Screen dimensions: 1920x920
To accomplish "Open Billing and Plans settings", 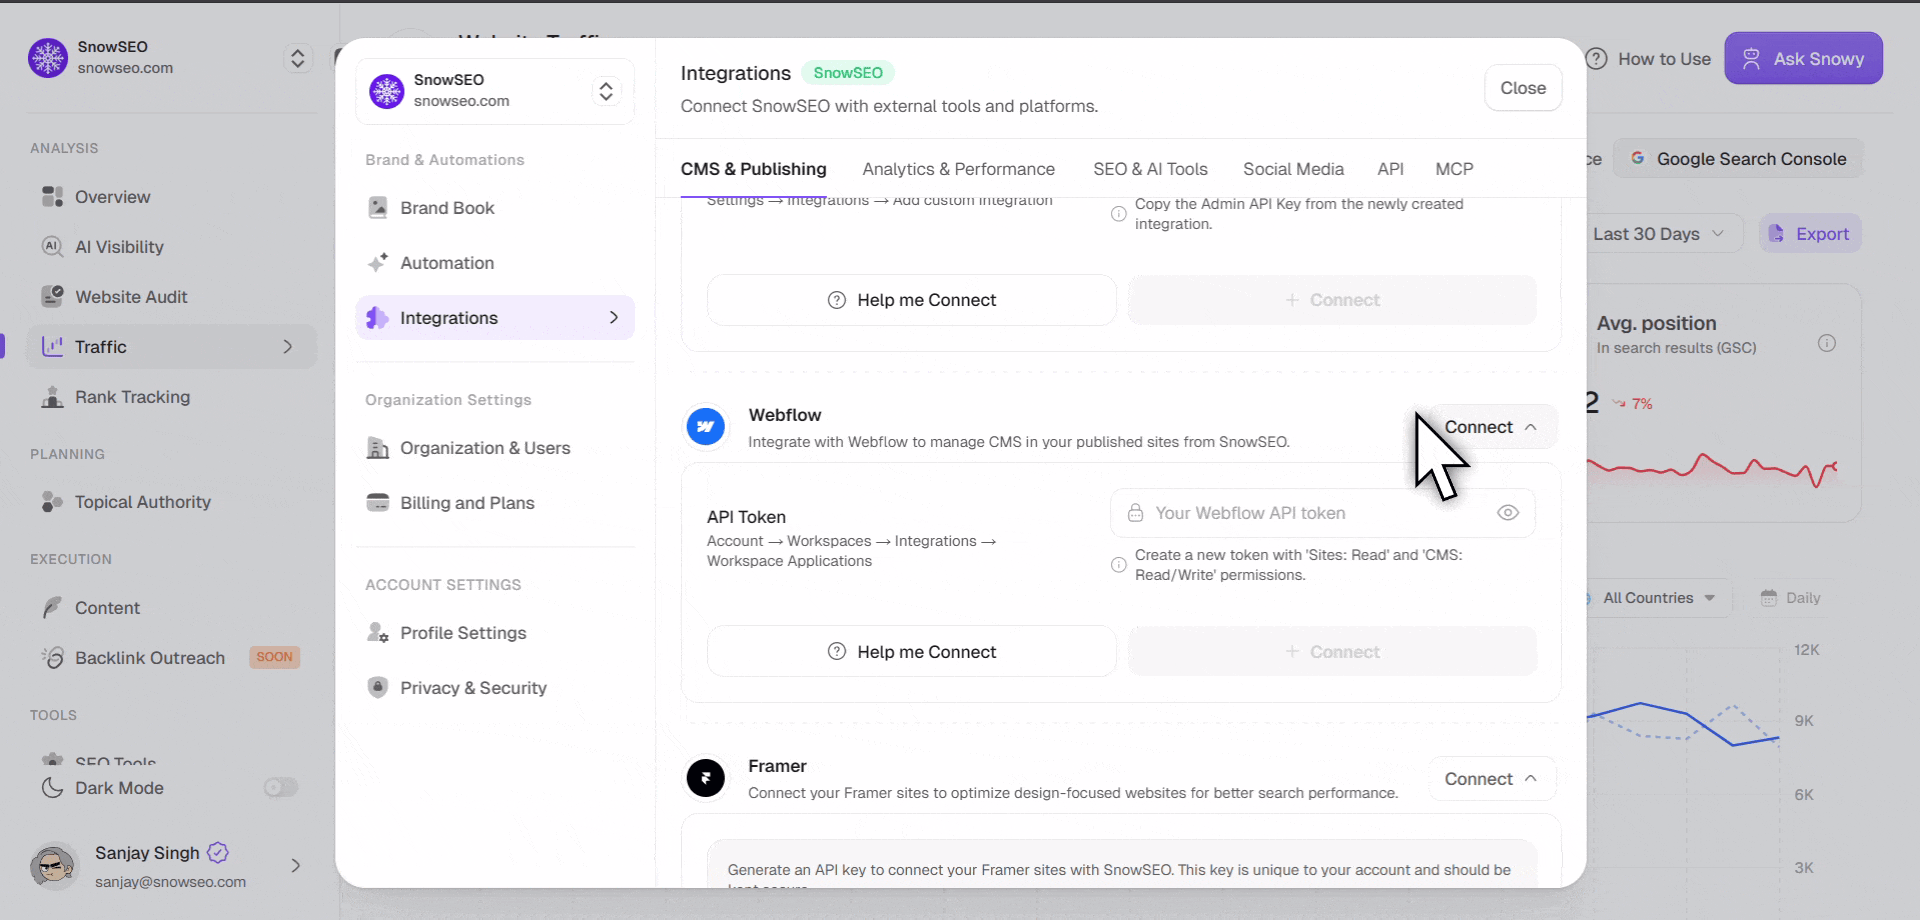I will pyautogui.click(x=495, y=503).
